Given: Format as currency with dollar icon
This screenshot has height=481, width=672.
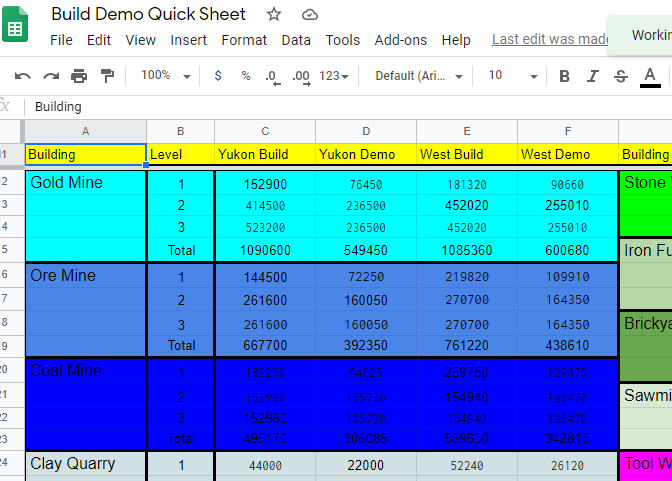Looking at the screenshot, I should (218, 76).
